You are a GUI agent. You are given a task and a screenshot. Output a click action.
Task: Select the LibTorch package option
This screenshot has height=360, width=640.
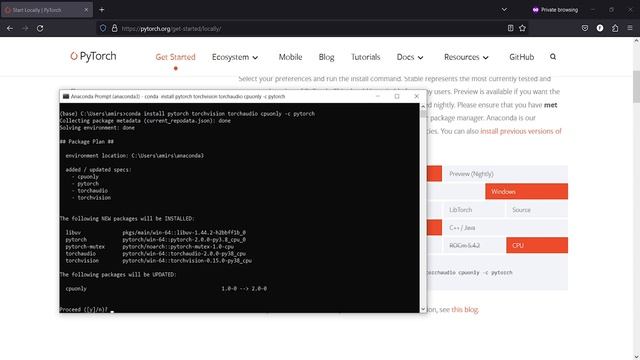474,210
